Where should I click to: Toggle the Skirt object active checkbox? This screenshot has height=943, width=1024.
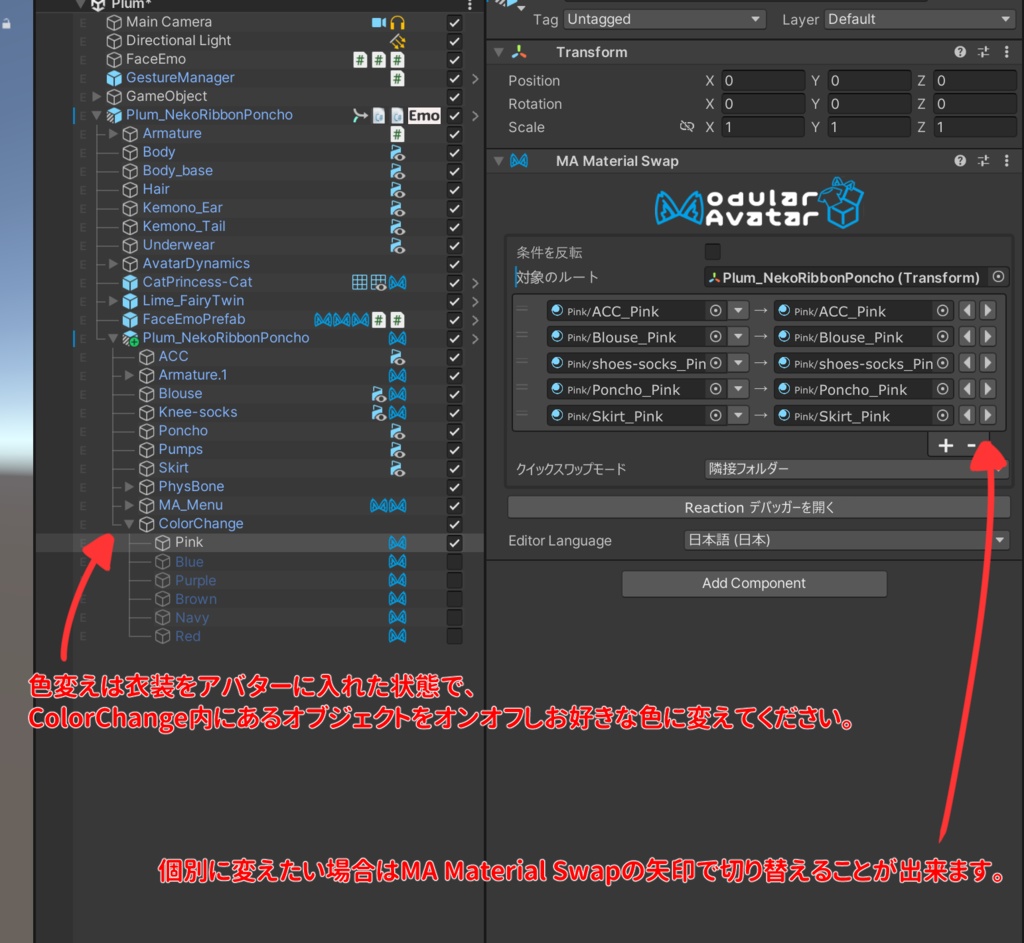tap(455, 468)
